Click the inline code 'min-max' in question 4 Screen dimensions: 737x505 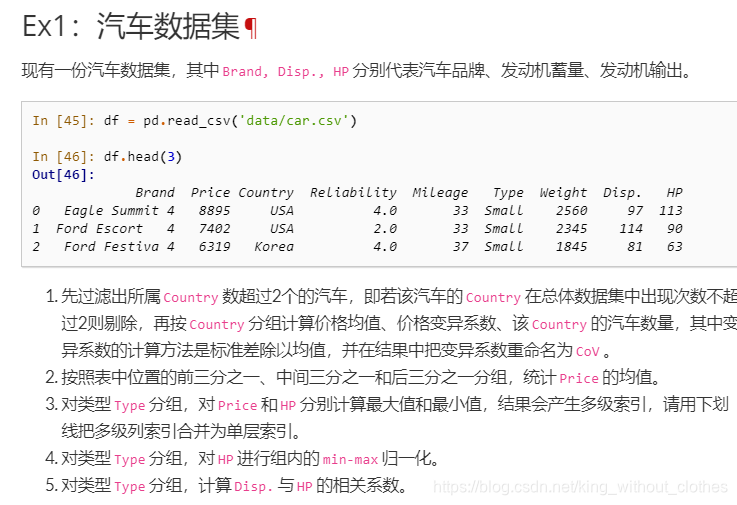pos(350,459)
